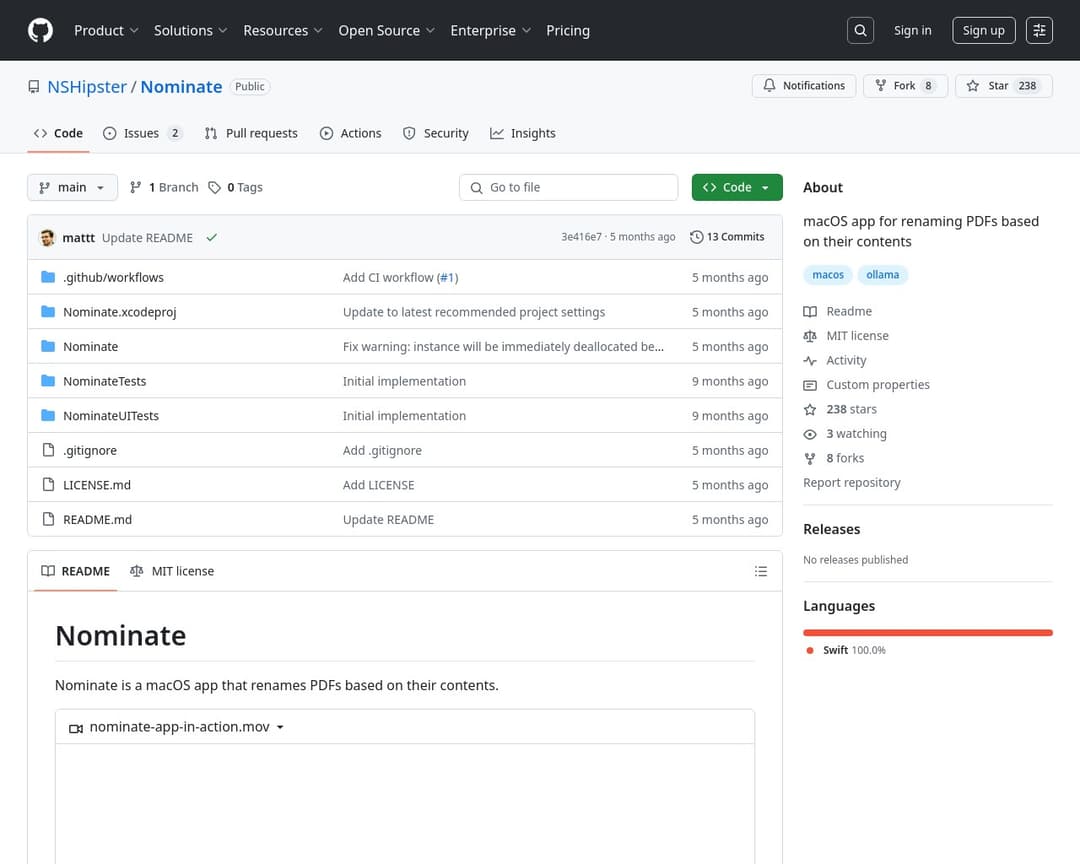Open the NSHipster owner link
The width and height of the screenshot is (1080, 864).
(87, 87)
